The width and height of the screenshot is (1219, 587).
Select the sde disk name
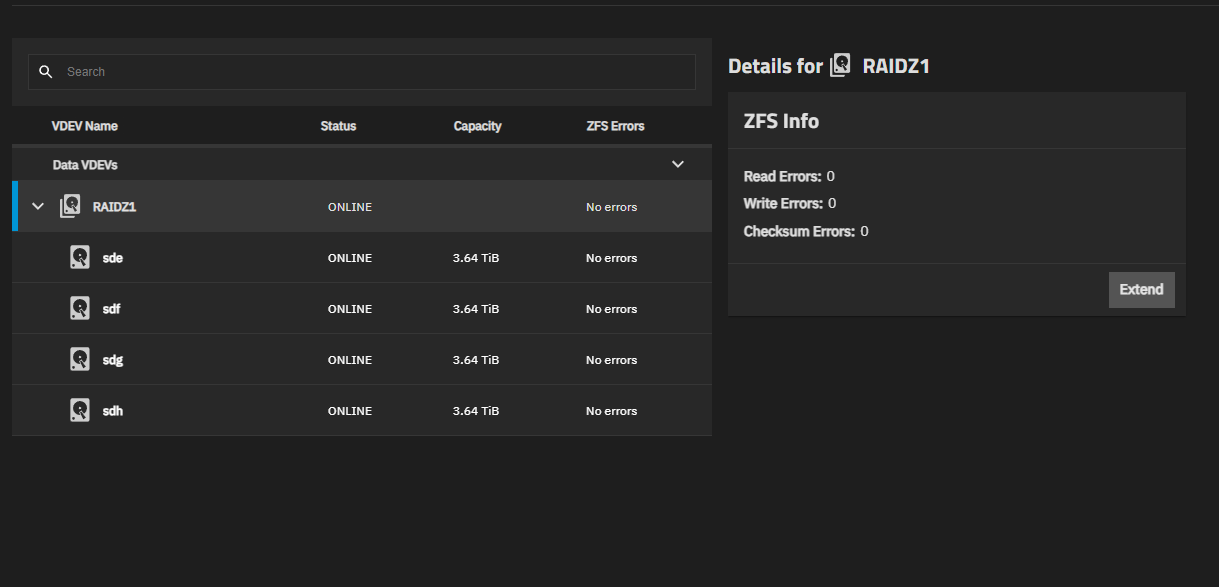coord(112,258)
